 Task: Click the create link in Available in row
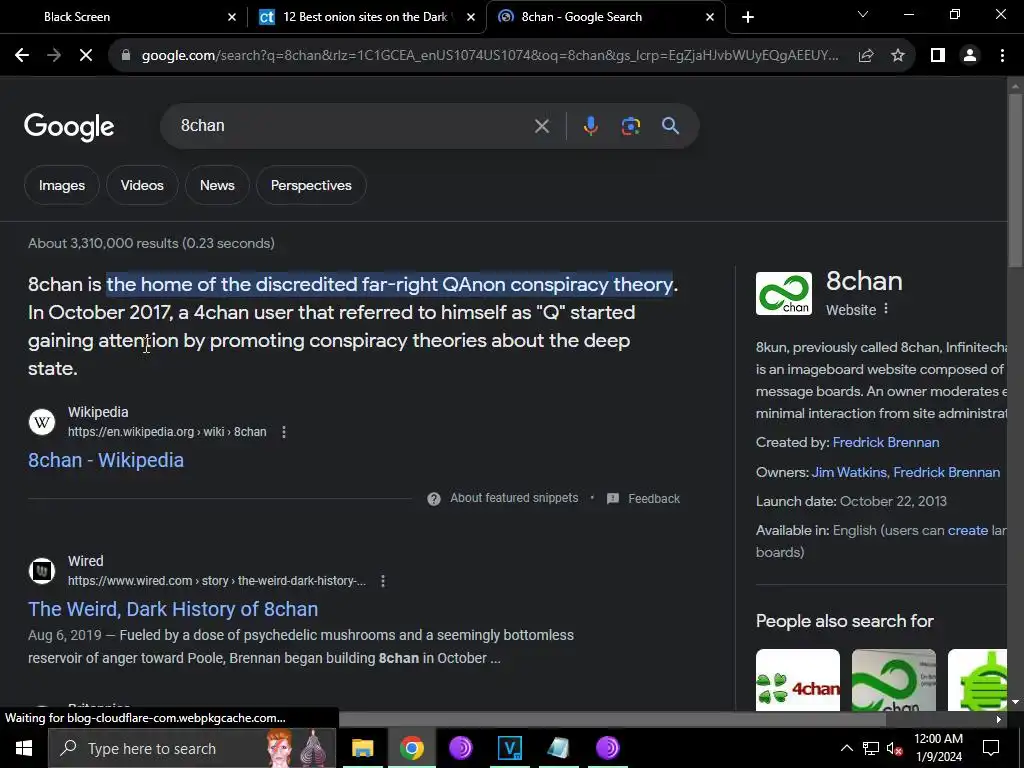pyautogui.click(x=967, y=530)
